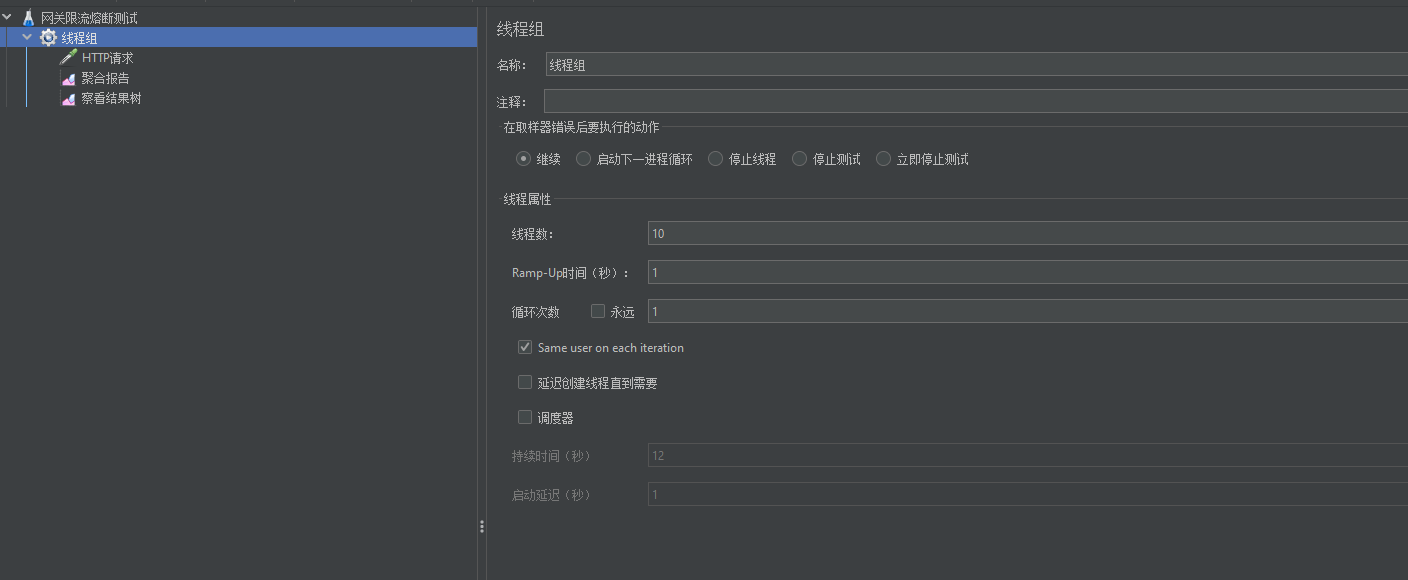Click the 持续时间（秒） label

(x=552, y=456)
